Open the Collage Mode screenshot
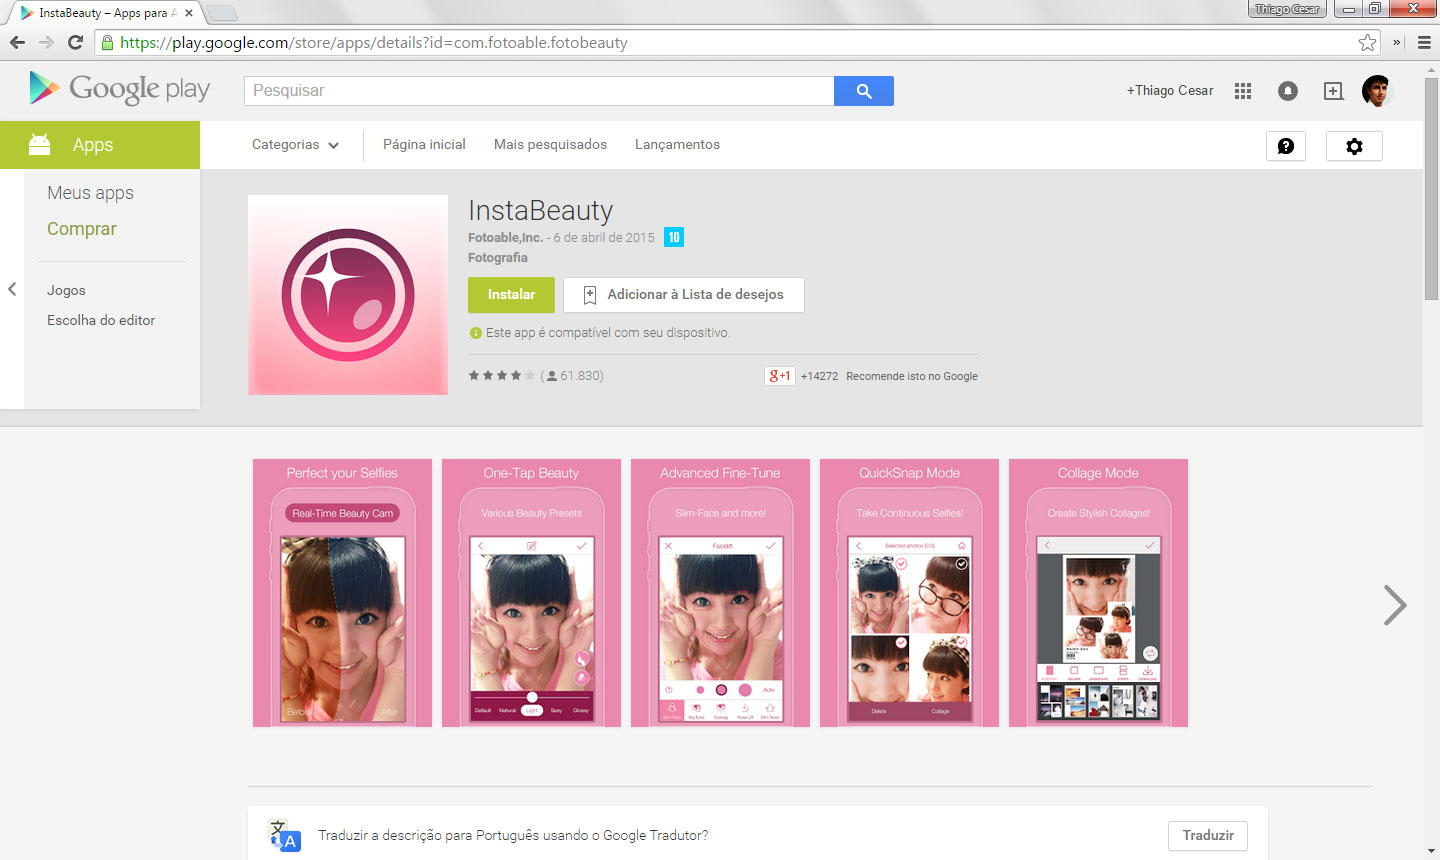The width and height of the screenshot is (1440, 860). coord(1098,593)
